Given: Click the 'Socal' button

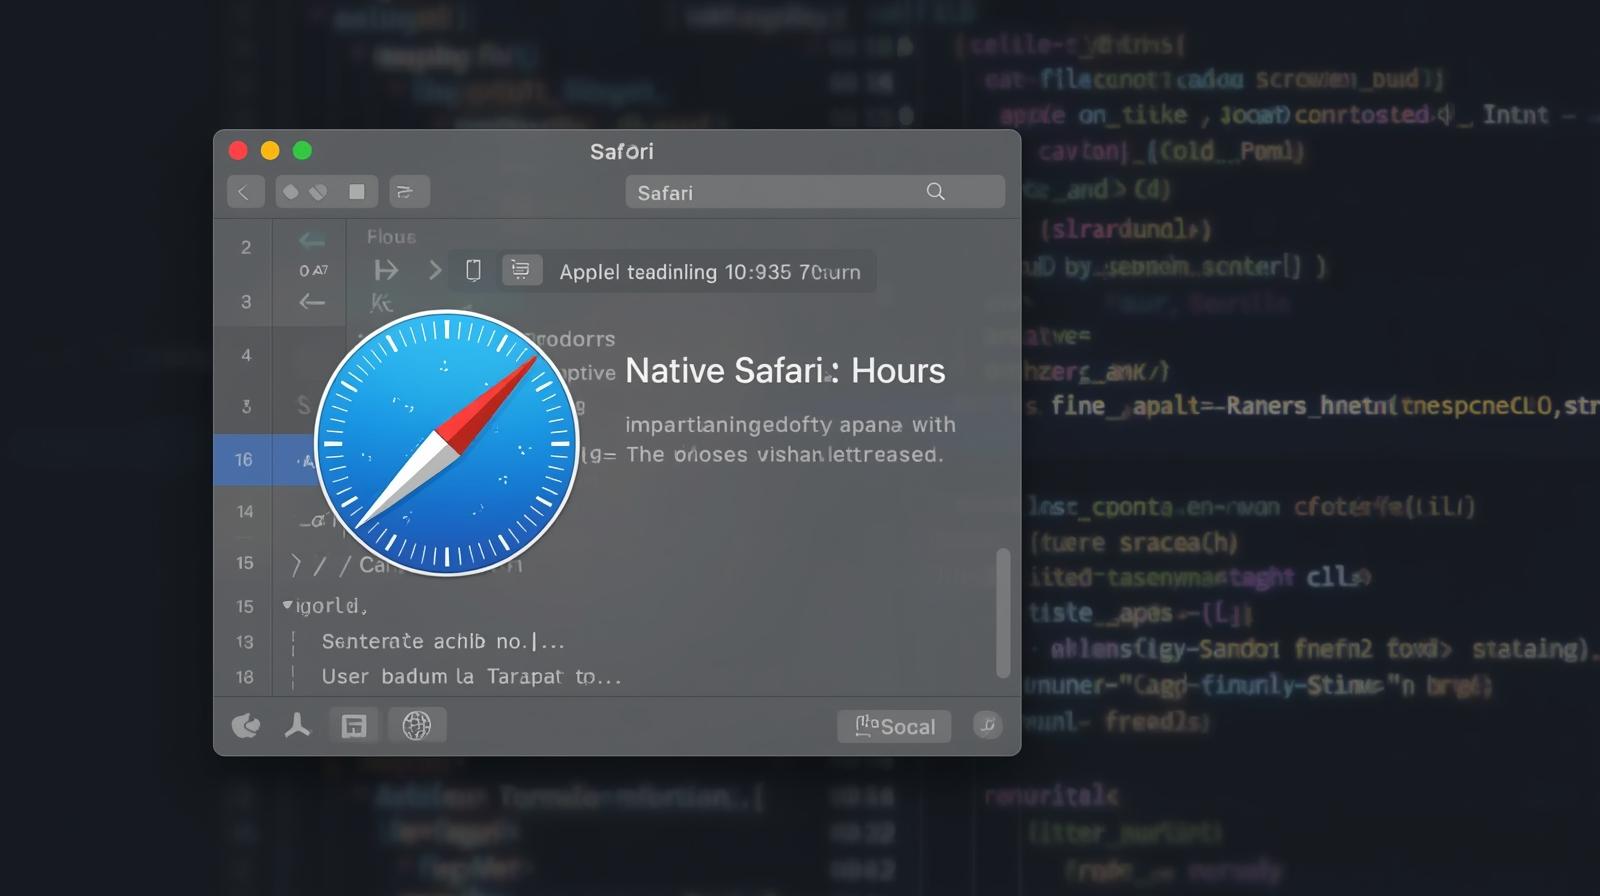Looking at the screenshot, I should point(894,726).
